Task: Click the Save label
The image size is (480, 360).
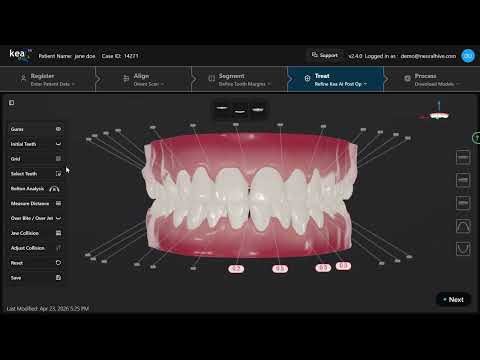Action: pos(16,278)
